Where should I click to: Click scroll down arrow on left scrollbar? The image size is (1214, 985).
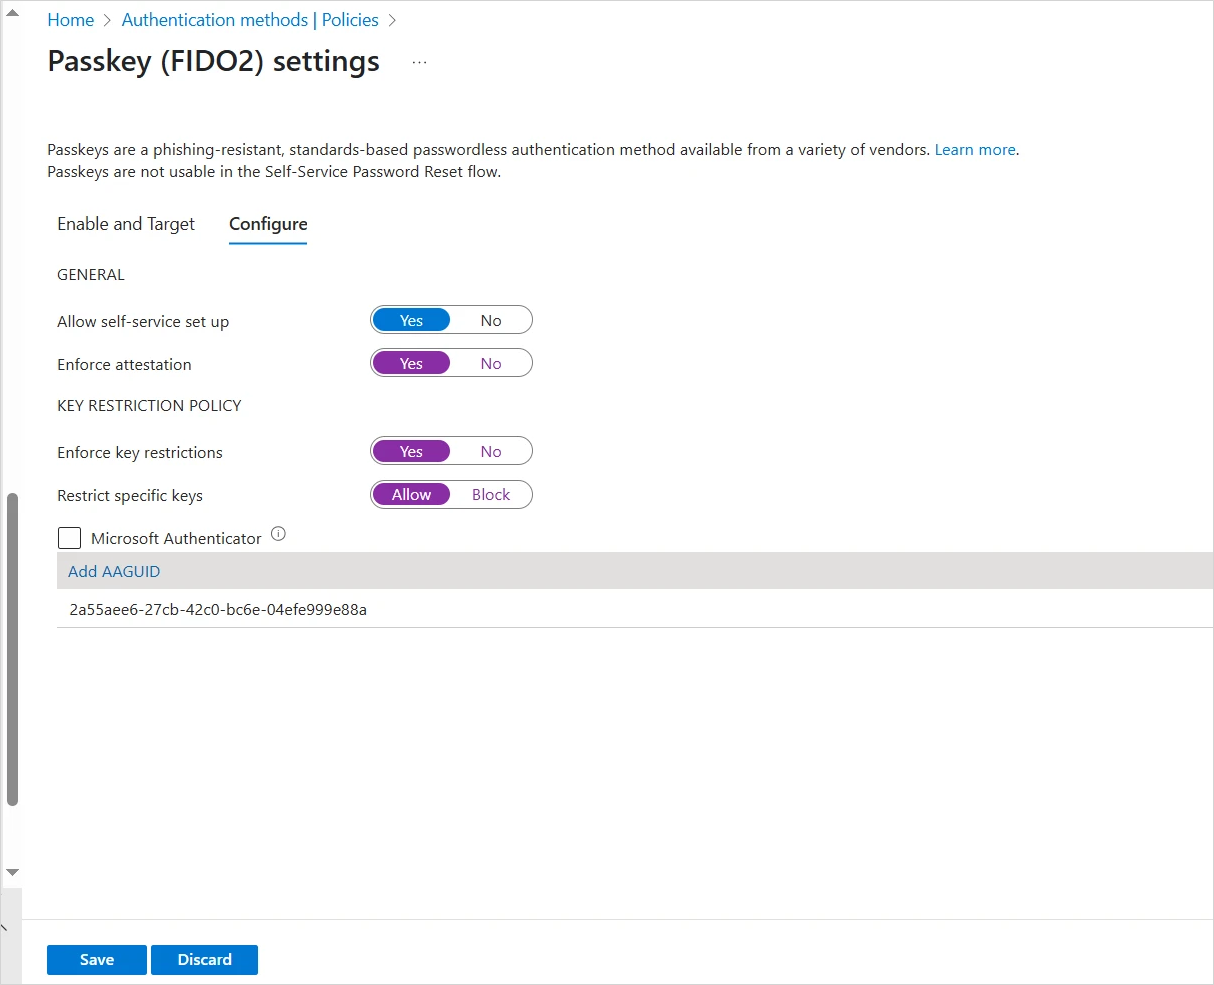pyautogui.click(x=12, y=873)
